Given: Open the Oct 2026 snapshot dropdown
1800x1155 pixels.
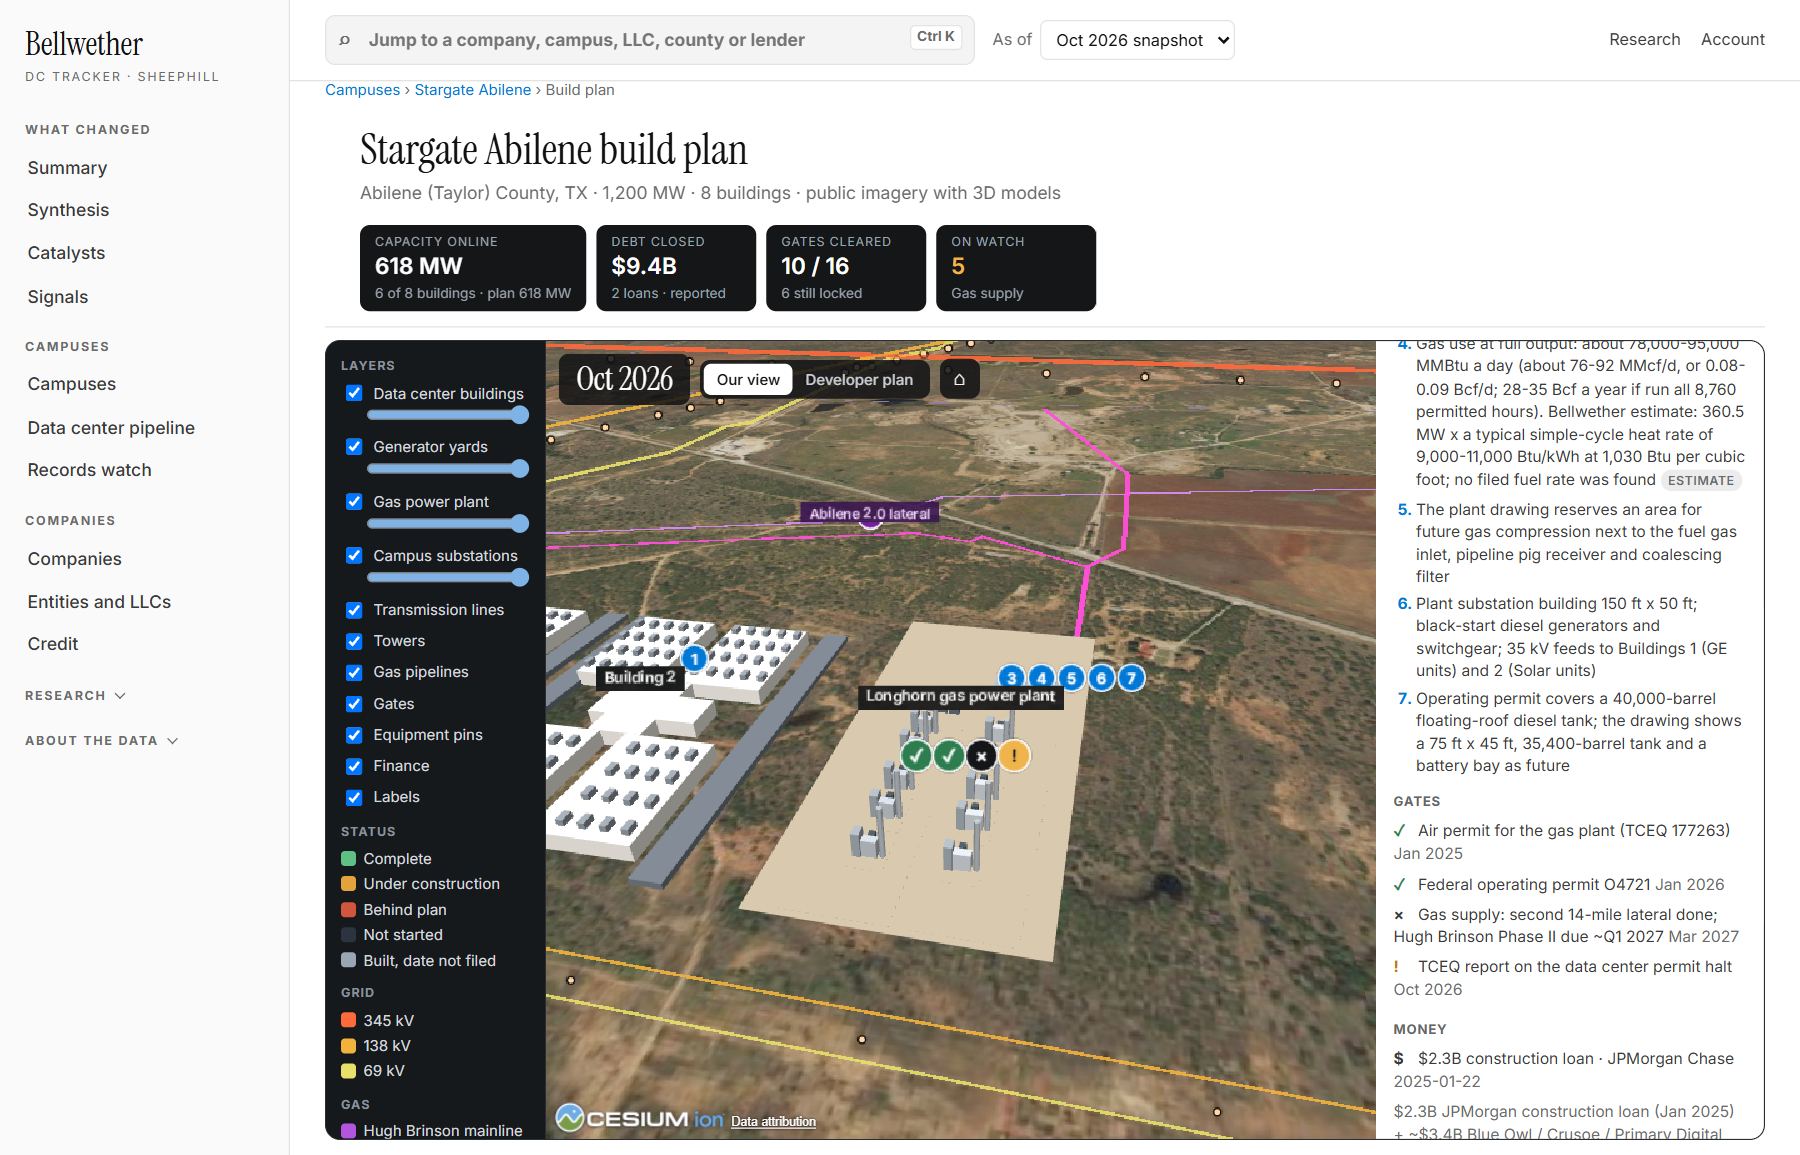Looking at the screenshot, I should point(1137,40).
